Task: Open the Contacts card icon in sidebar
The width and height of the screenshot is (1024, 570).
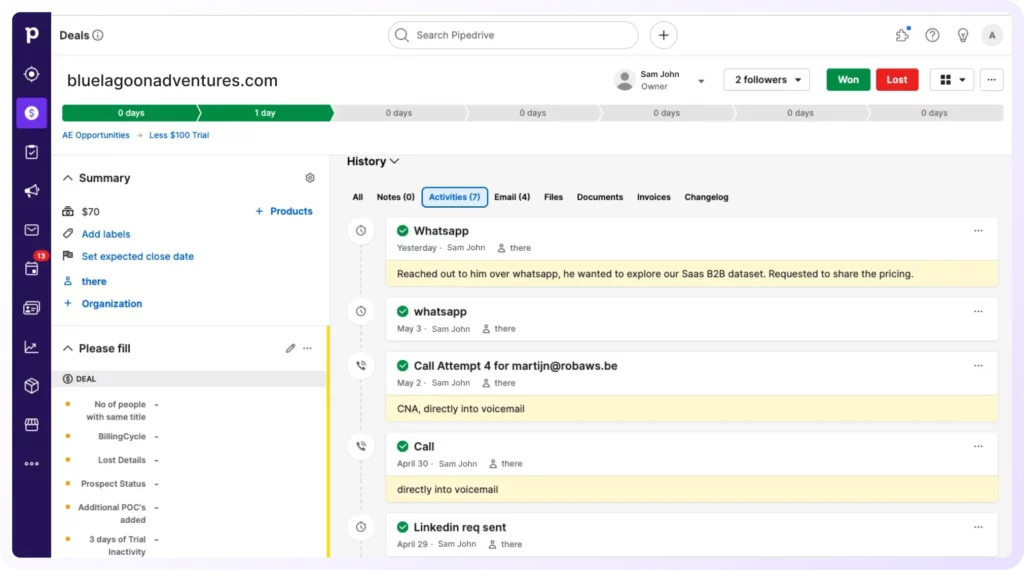Action: point(31,308)
